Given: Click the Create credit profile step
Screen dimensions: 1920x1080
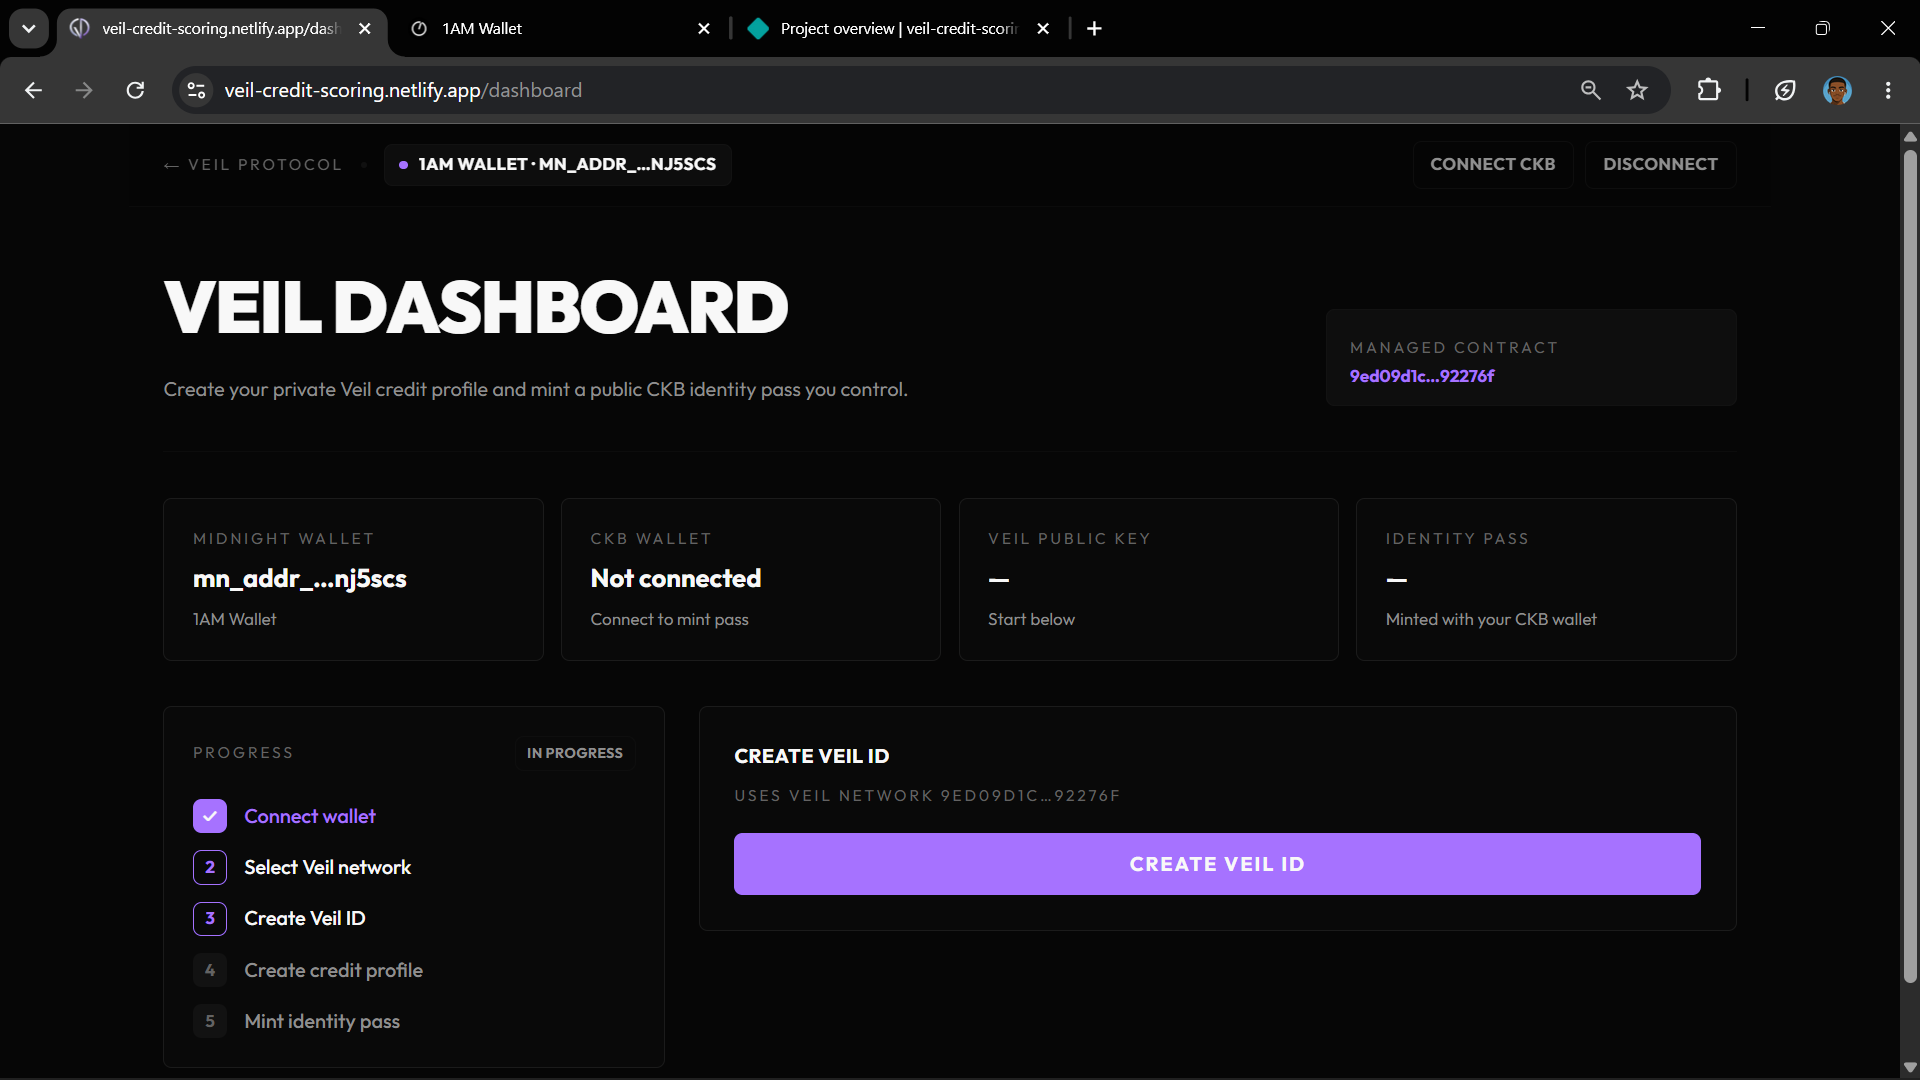Looking at the screenshot, I should 333,970.
